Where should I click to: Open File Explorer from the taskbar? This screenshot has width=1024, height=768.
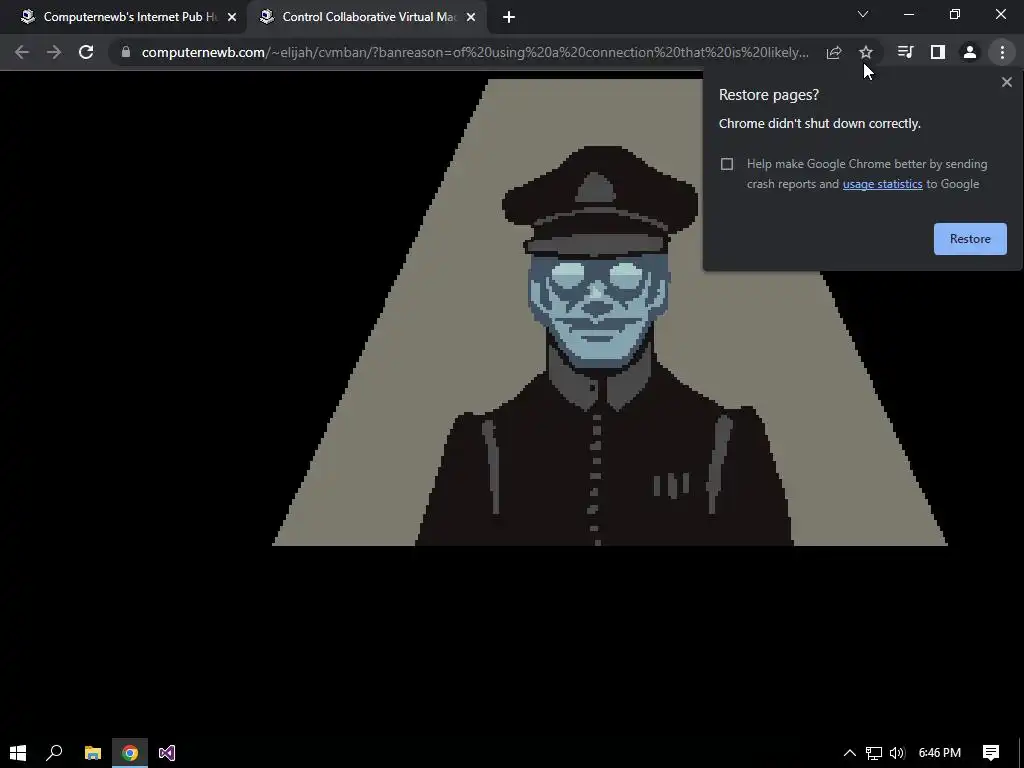click(x=93, y=753)
